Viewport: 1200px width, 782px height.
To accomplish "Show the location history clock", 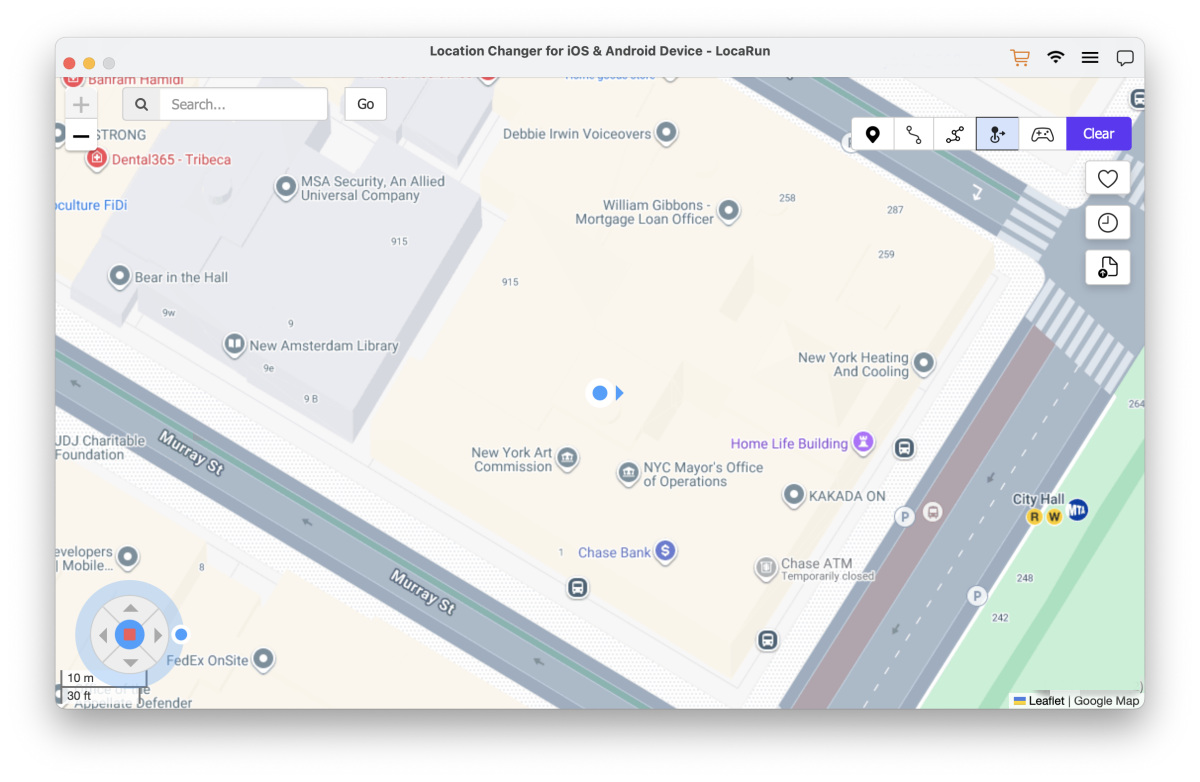I will point(1107,223).
